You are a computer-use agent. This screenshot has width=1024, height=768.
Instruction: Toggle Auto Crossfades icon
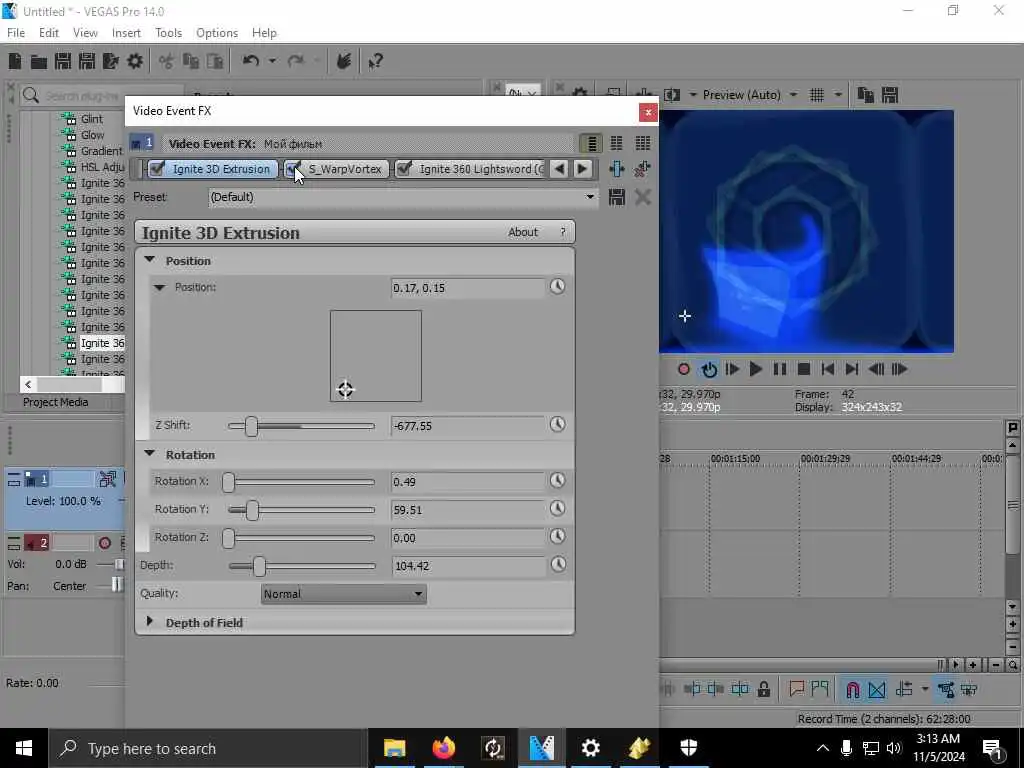point(877,689)
